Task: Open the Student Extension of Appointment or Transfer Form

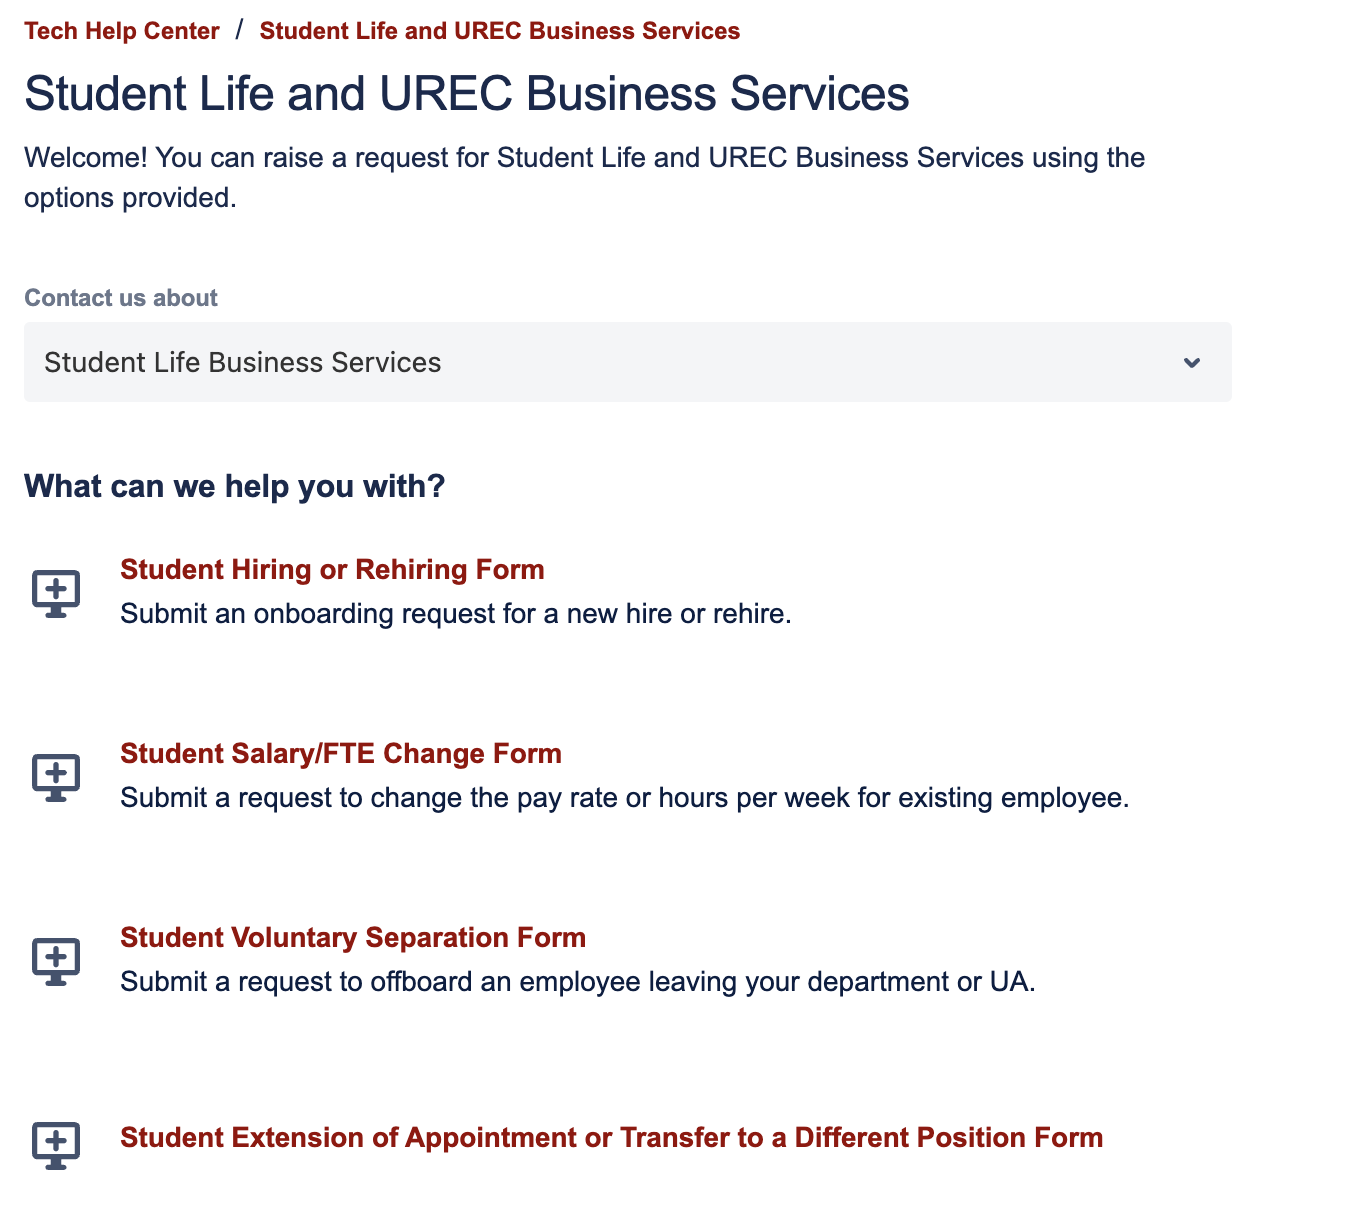Action: coord(611,1137)
